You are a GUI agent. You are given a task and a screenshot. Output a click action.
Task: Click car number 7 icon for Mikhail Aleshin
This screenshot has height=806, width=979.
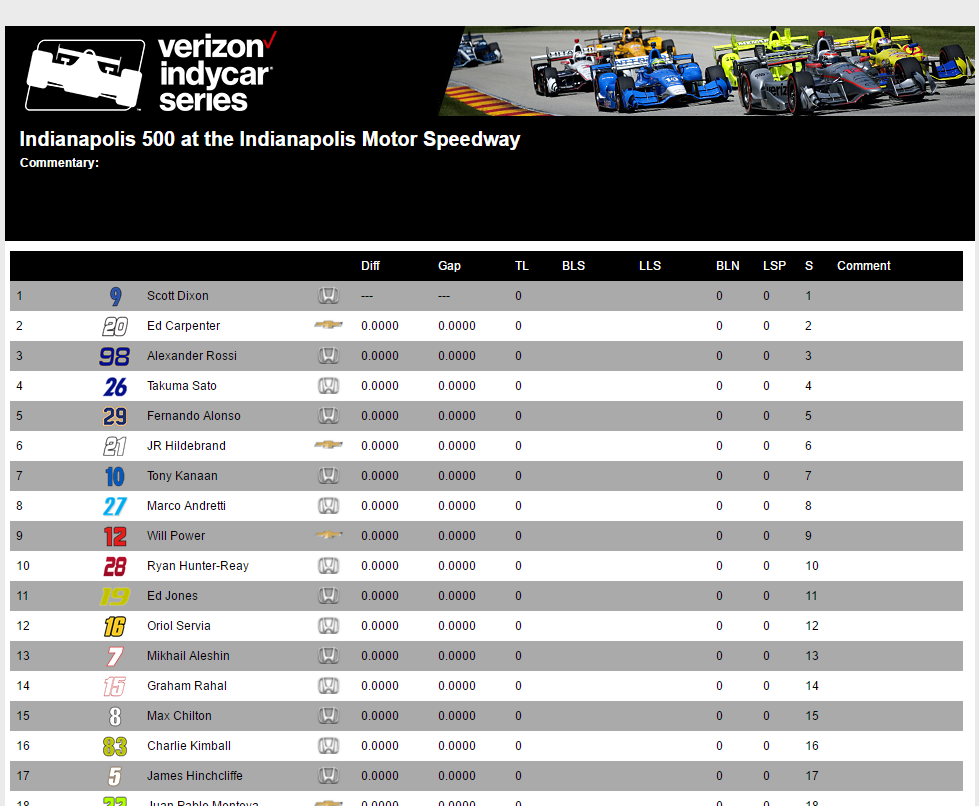coord(115,656)
